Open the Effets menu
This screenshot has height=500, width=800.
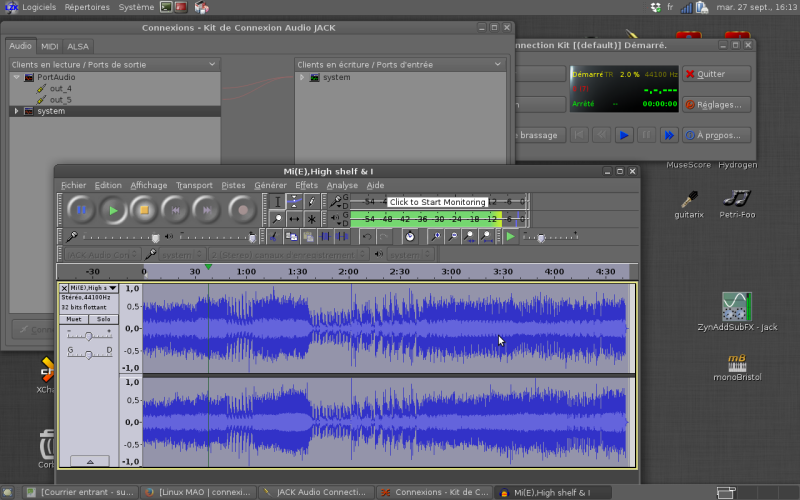[x=306, y=185]
